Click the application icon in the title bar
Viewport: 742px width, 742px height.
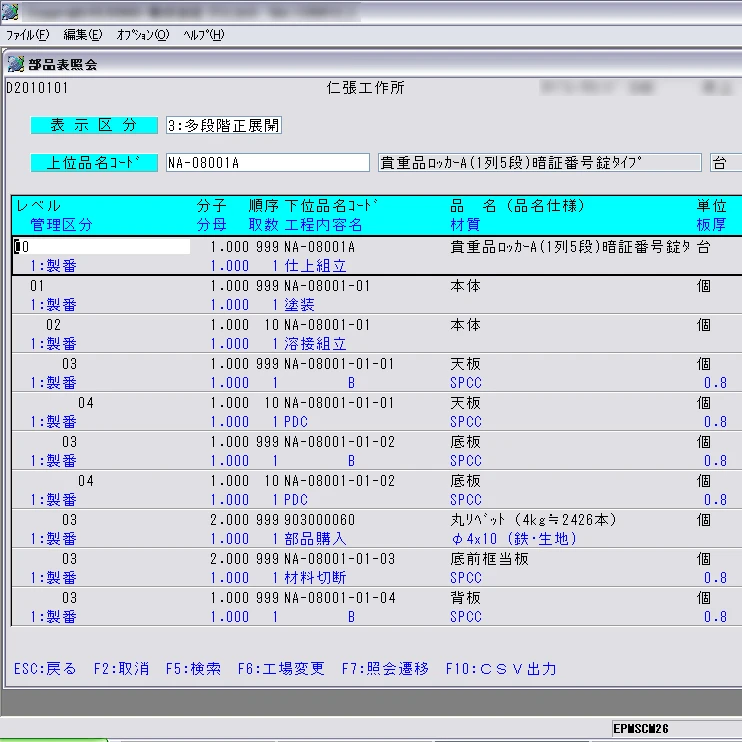(10, 11)
